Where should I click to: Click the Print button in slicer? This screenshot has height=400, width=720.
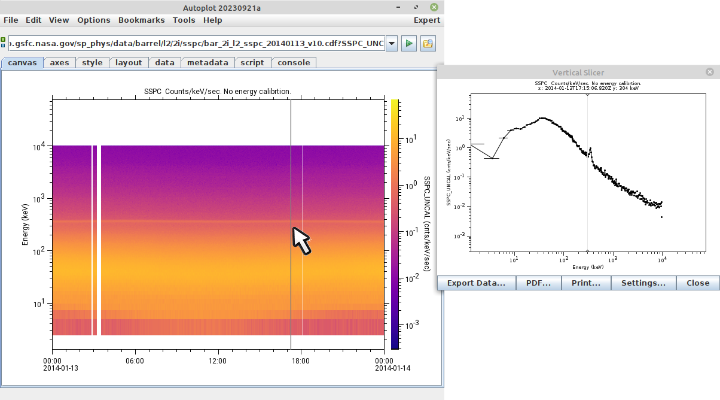[x=585, y=283]
